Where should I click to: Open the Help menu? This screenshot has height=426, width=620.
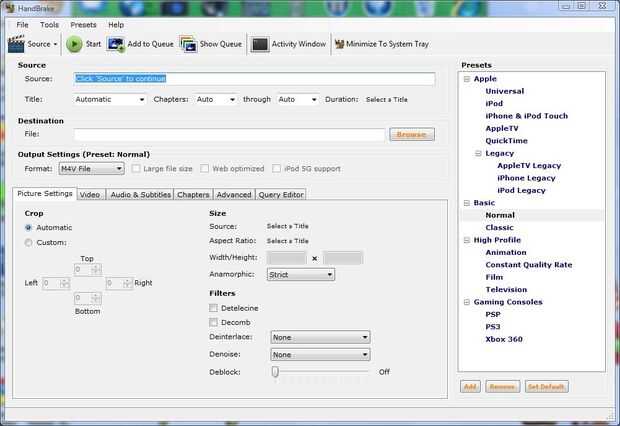[x=116, y=25]
